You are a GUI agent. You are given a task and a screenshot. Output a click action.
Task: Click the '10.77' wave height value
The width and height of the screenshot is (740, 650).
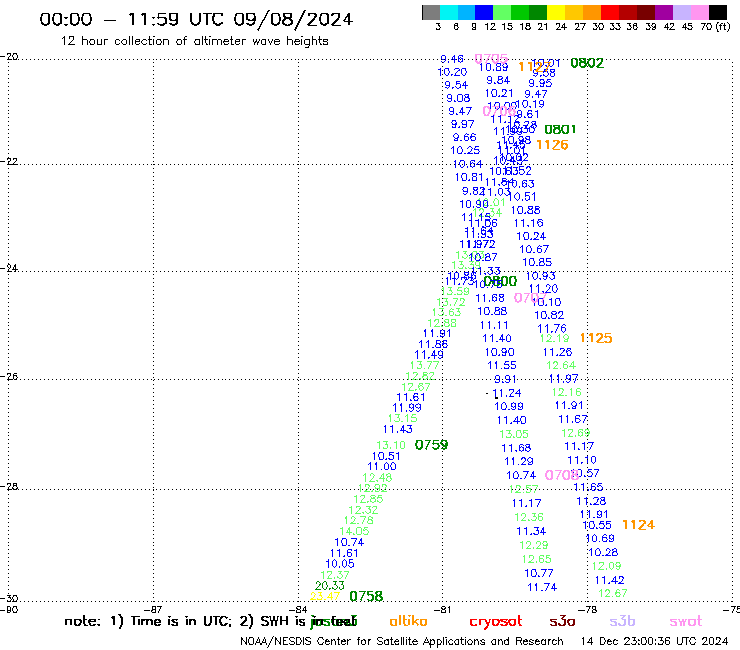tap(539, 573)
